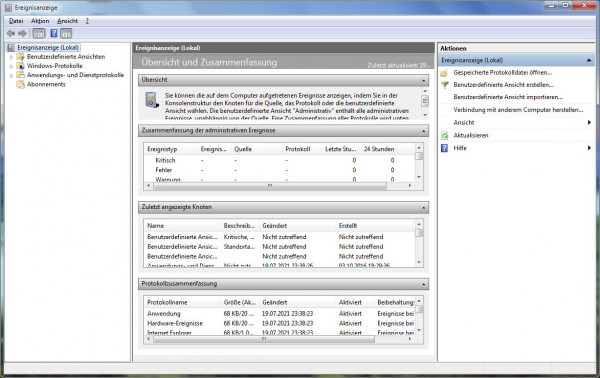Click Benutzerdefinierte Ansicht erstellen action
600x378 pixels.
[x=503, y=85]
